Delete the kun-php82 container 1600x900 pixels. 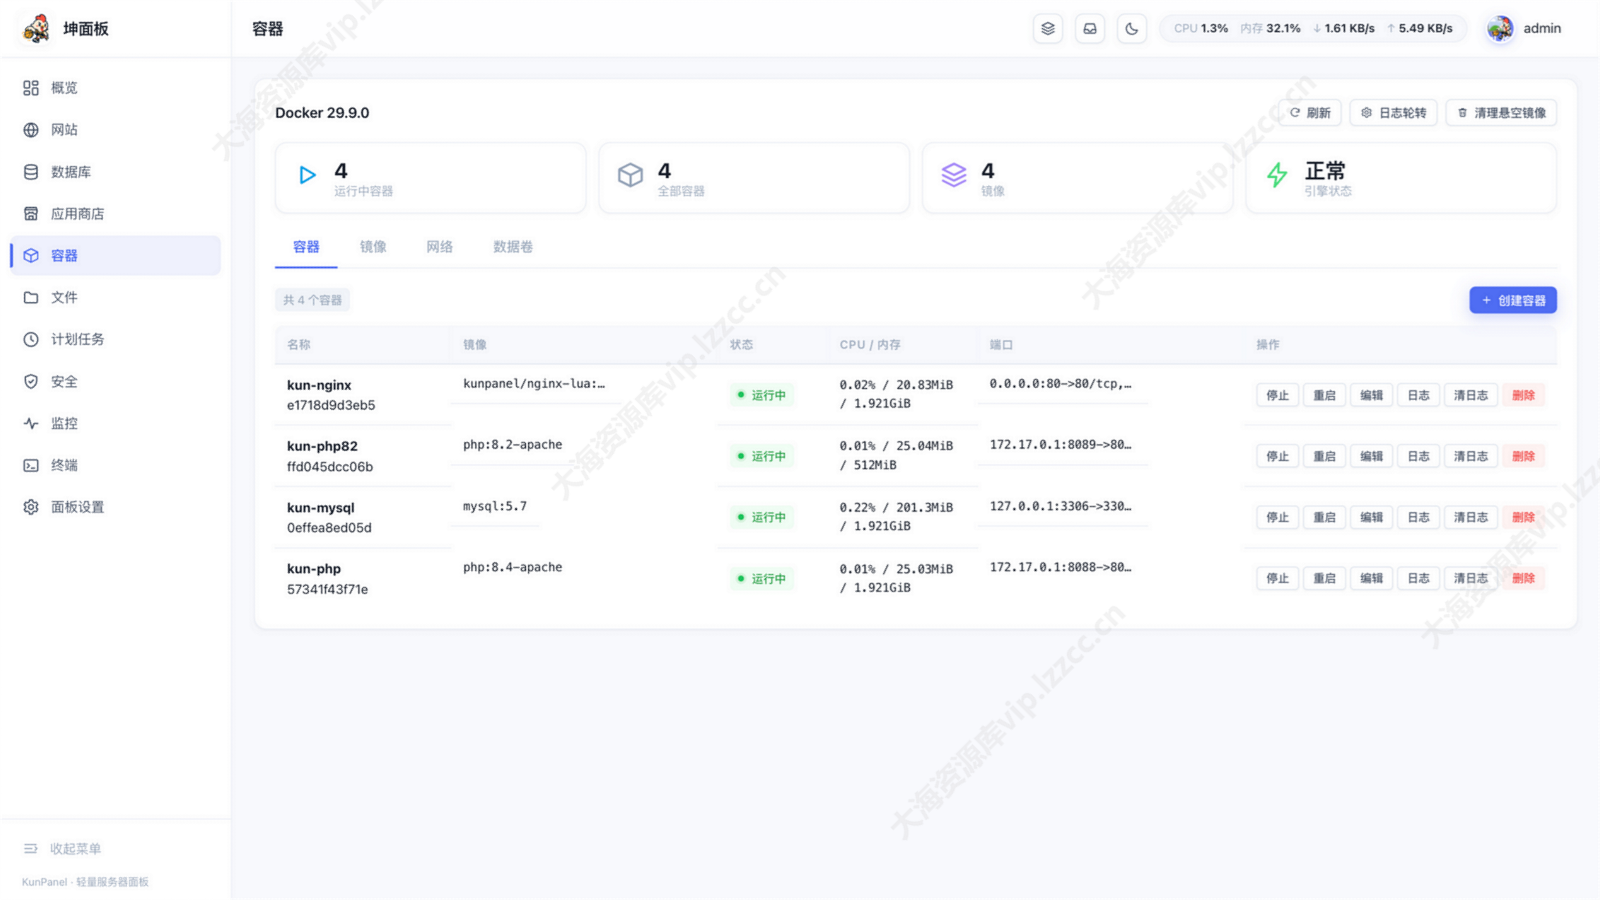coord(1523,456)
